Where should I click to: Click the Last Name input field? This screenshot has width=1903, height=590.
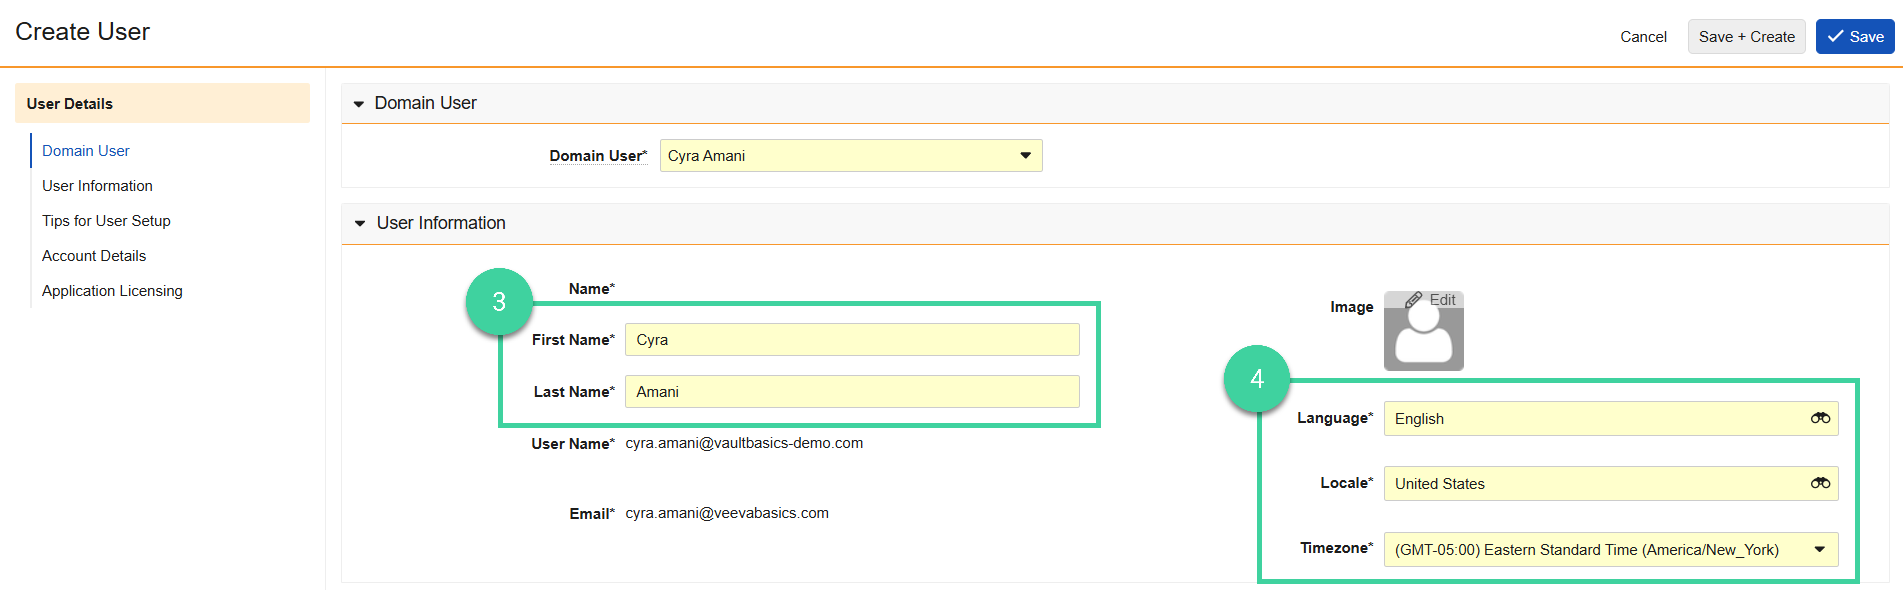pos(852,392)
